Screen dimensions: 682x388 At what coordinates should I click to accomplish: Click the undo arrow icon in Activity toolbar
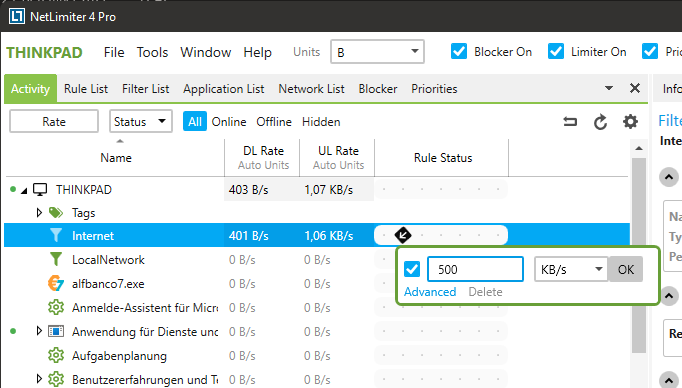click(570, 122)
